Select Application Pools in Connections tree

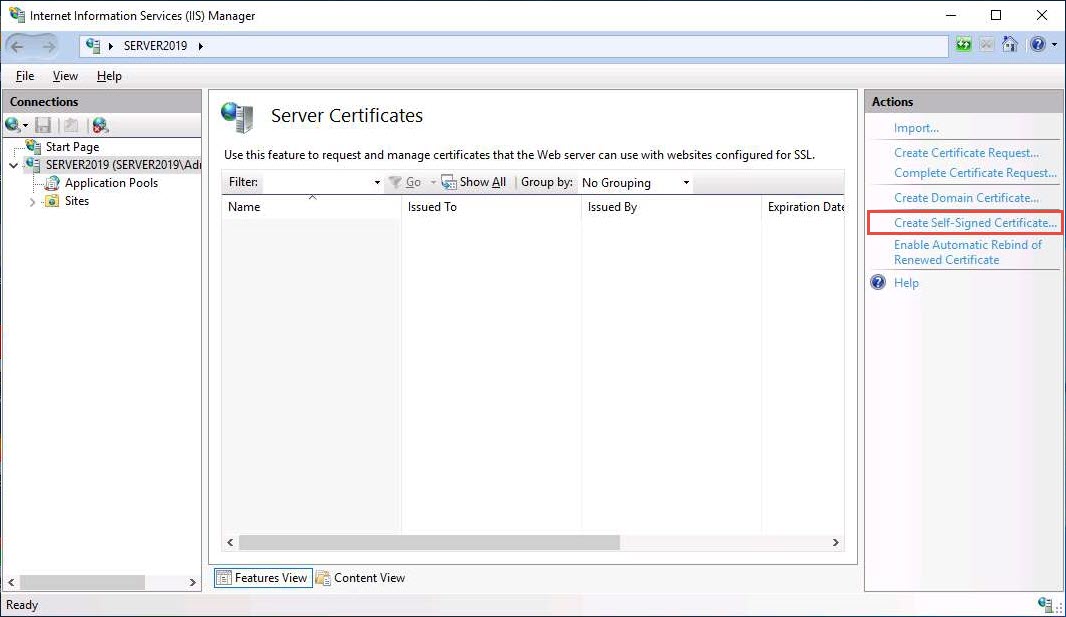coord(111,183)
